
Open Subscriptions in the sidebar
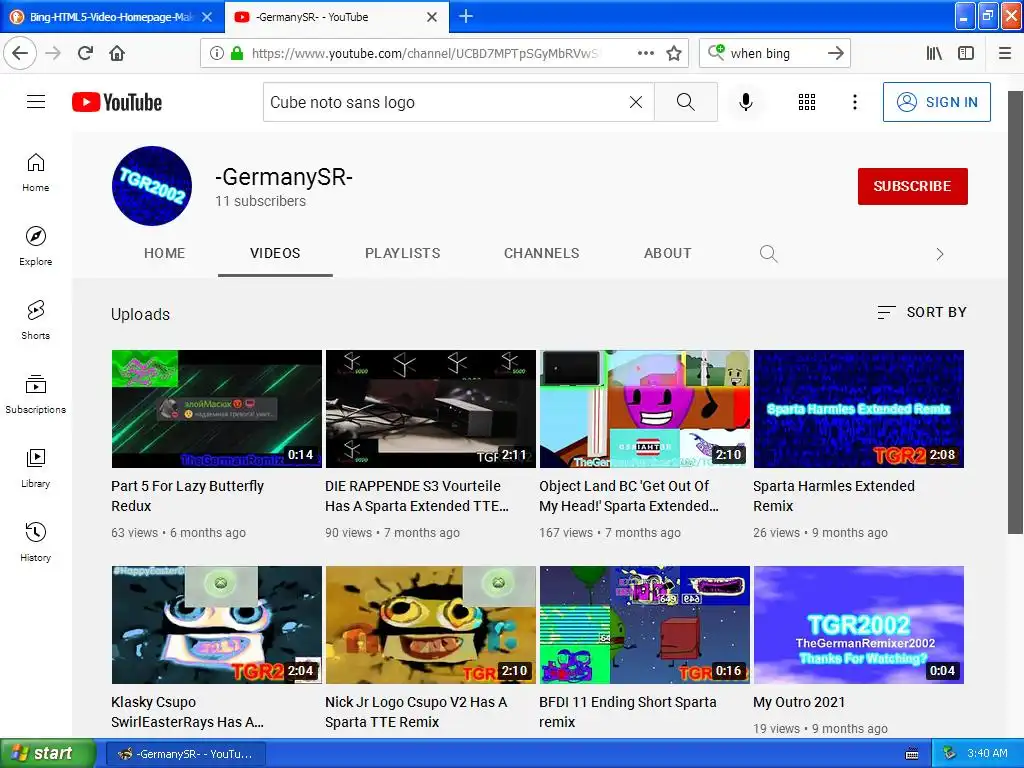pyautogui.click(x=36, y=394)
